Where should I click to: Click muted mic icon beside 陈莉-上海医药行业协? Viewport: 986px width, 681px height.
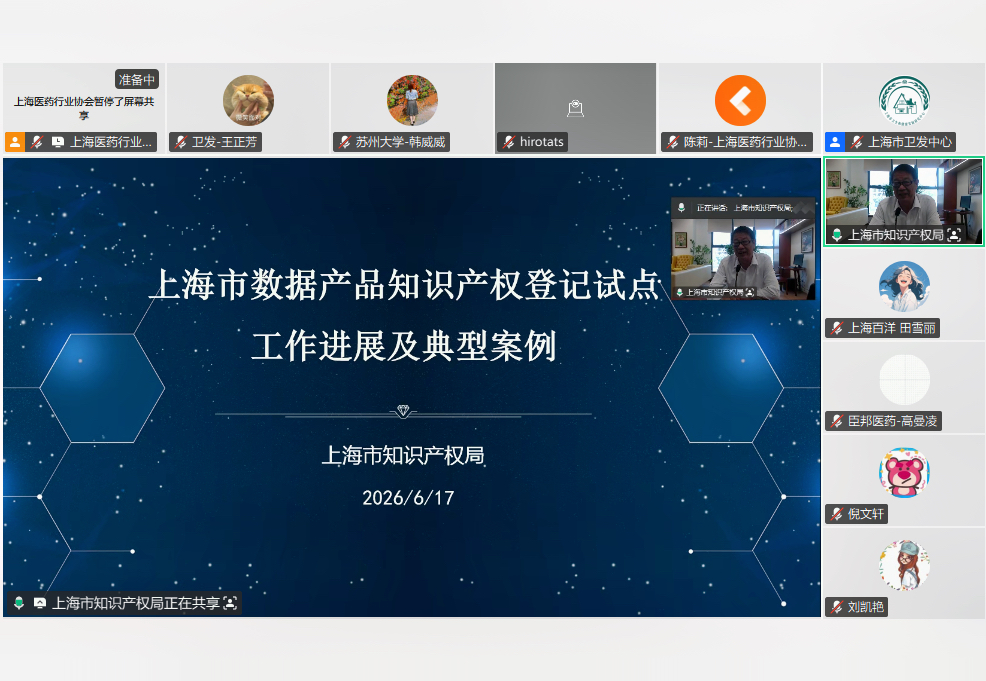pos(673,142)
